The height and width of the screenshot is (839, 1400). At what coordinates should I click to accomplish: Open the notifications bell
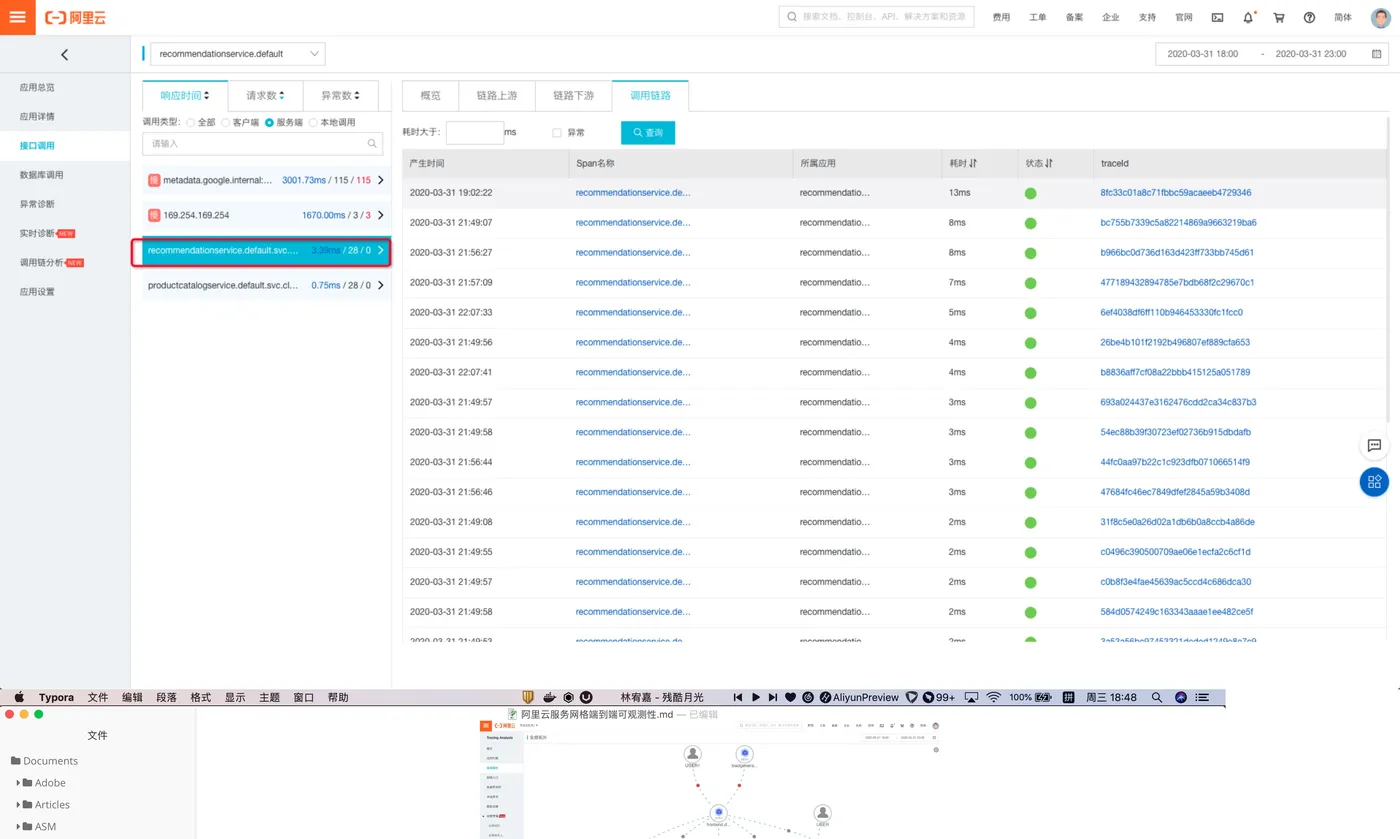(x=1248, y=17)
